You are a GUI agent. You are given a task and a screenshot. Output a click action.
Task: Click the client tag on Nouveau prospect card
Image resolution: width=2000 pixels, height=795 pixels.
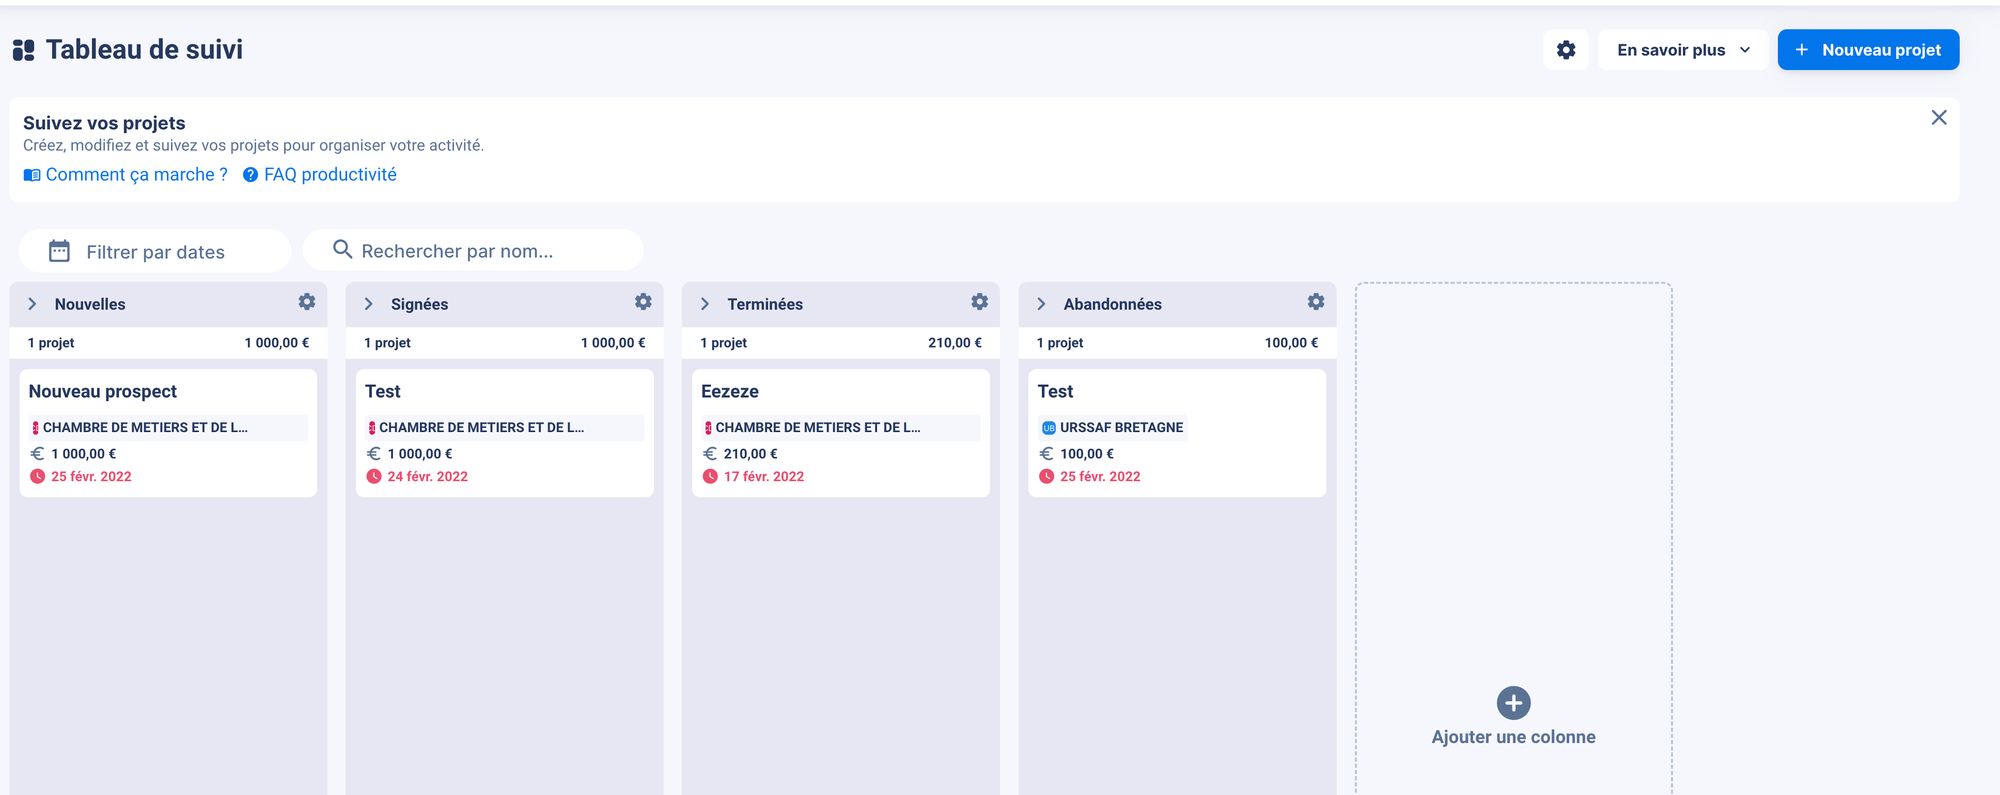(x=168, y=428)
